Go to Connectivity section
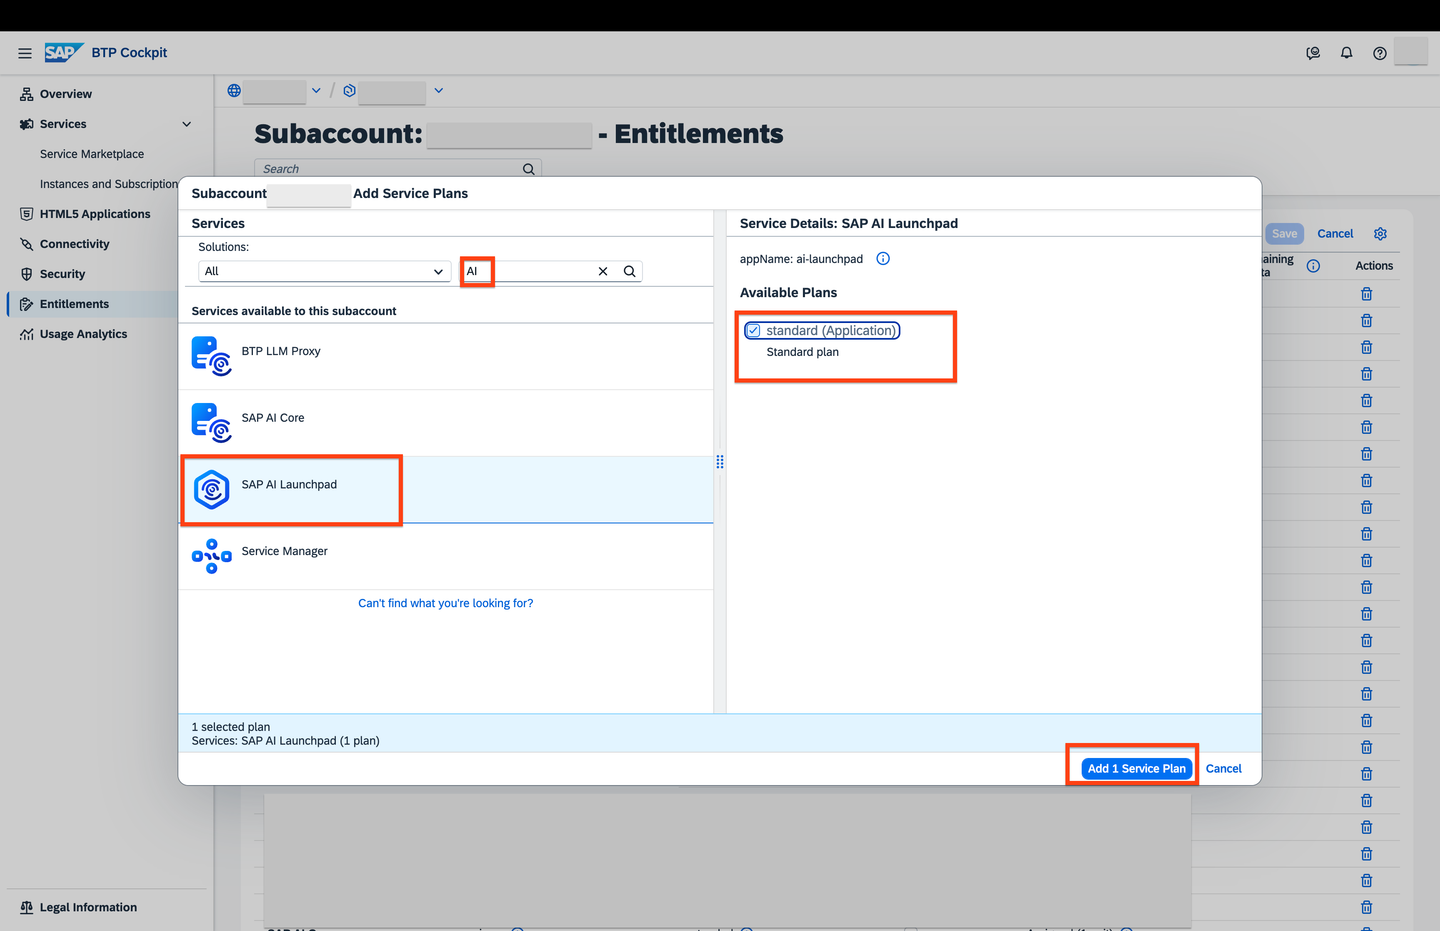 [75, 244]
